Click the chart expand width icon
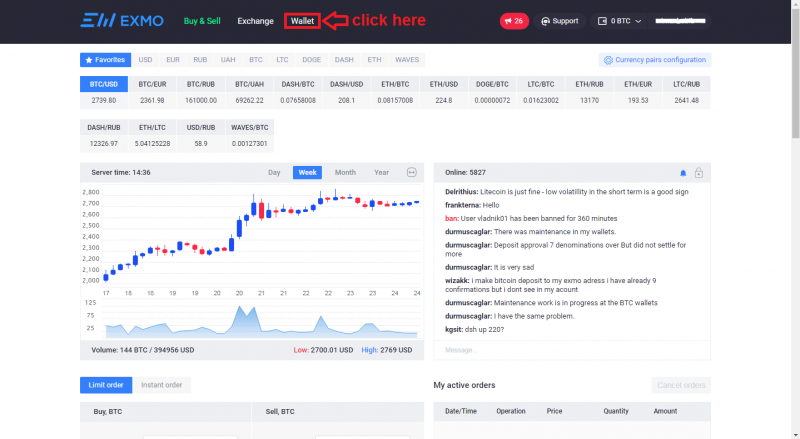The height and width of the screenshot is (439, 800). coord(412,173)
